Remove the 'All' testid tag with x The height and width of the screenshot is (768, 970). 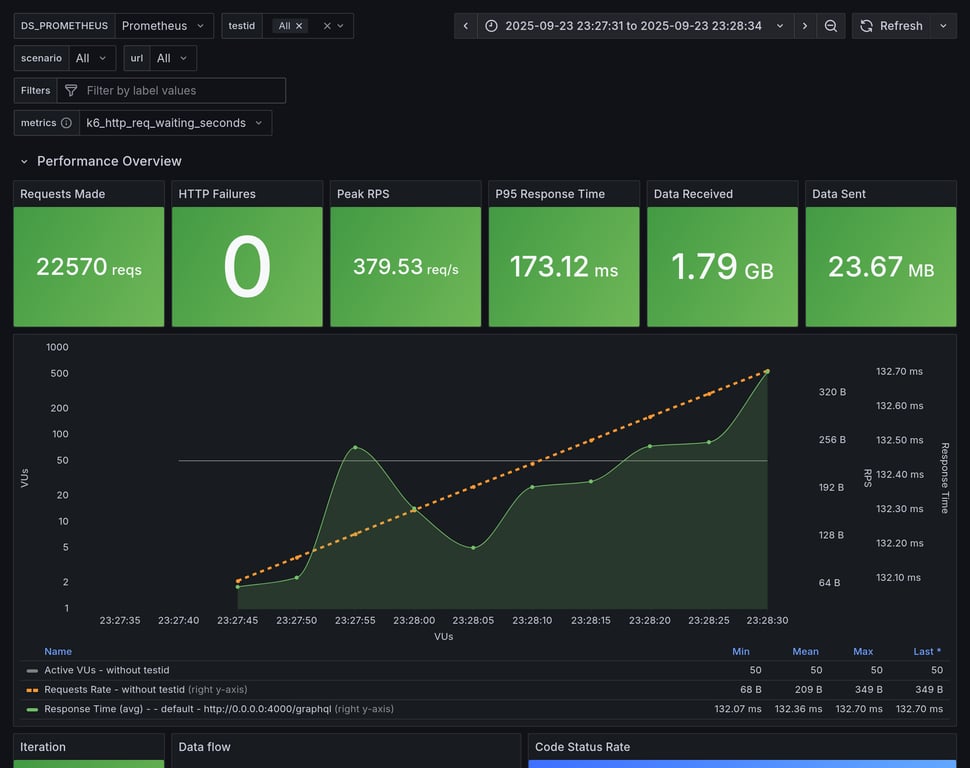tap(299, 26)
